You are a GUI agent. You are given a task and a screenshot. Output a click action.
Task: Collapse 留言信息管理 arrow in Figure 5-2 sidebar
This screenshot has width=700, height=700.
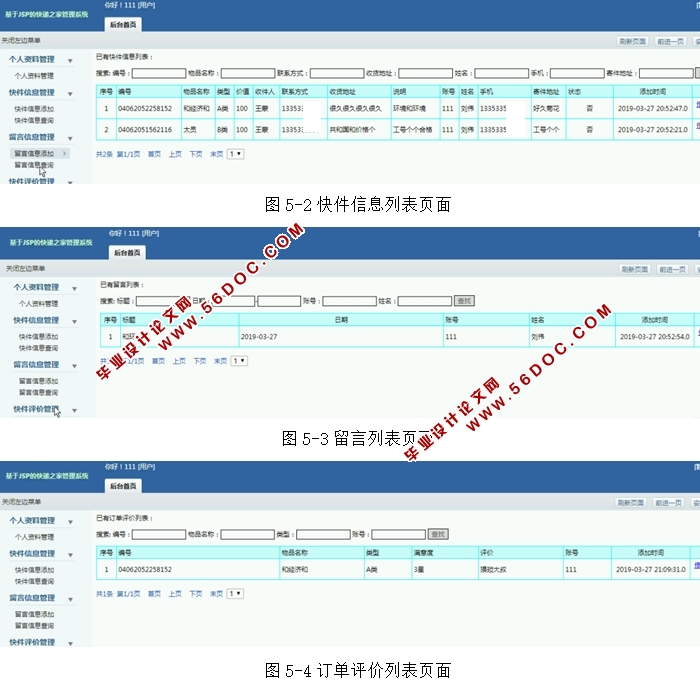click(x=70, y=138)
